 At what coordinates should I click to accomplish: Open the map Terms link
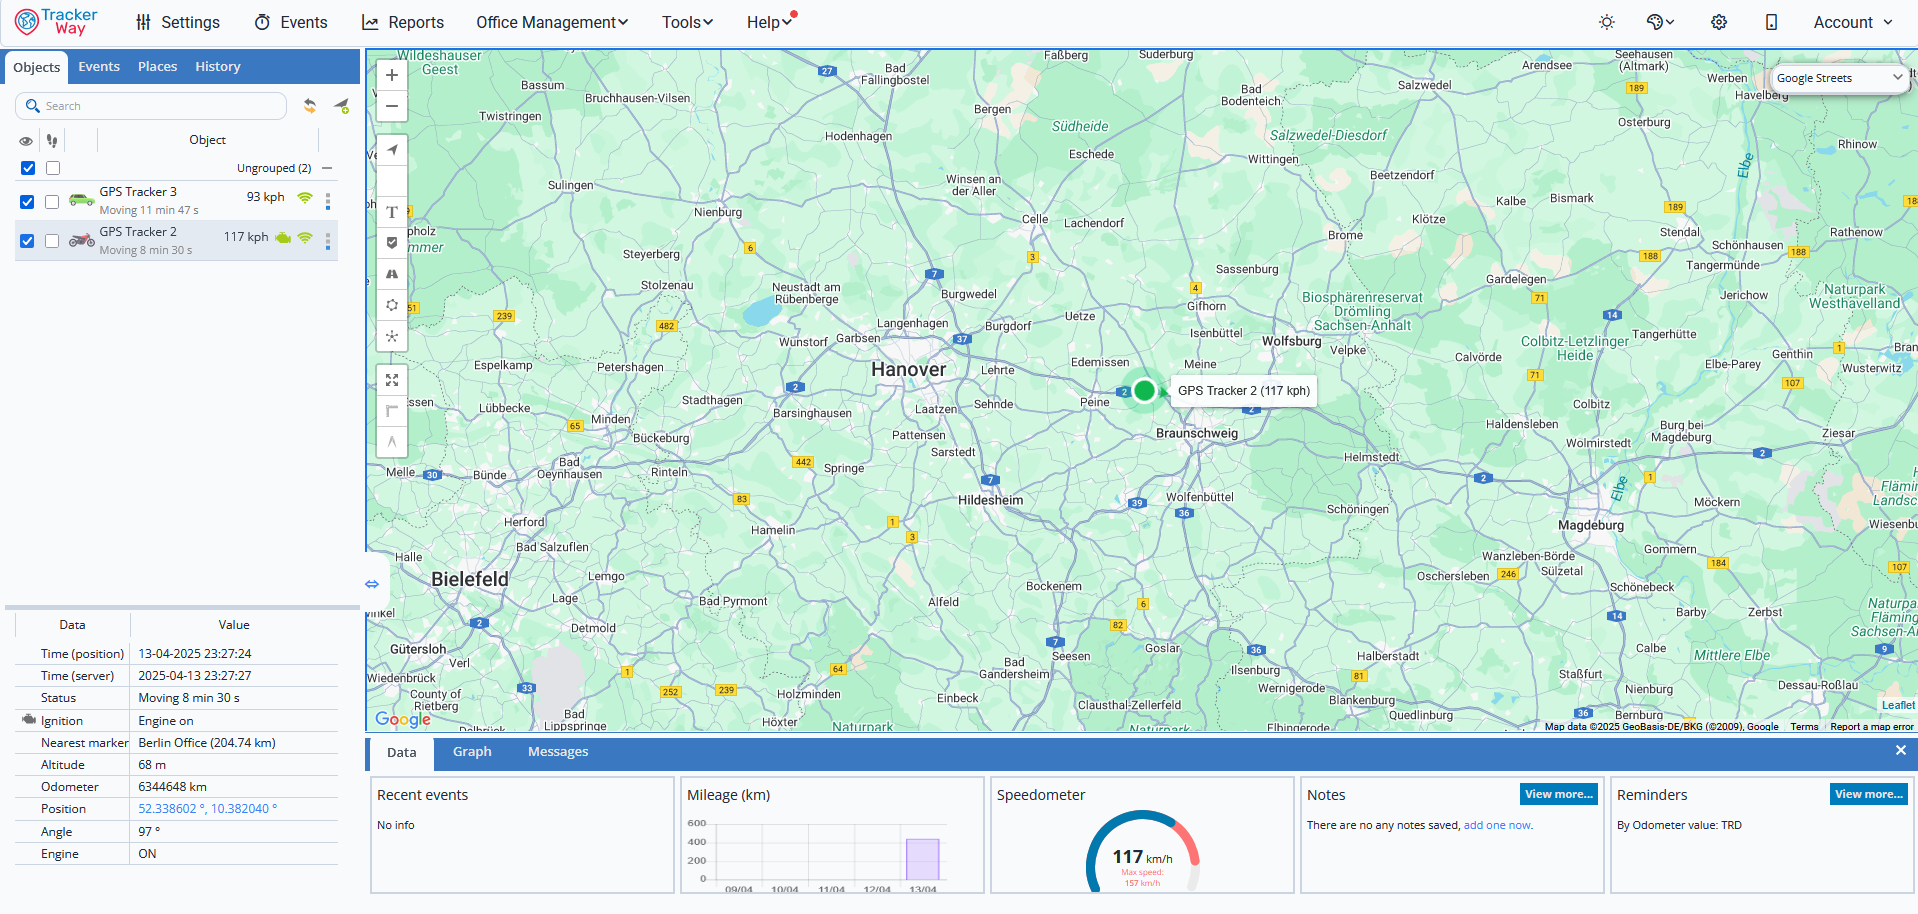[1804, 727]
